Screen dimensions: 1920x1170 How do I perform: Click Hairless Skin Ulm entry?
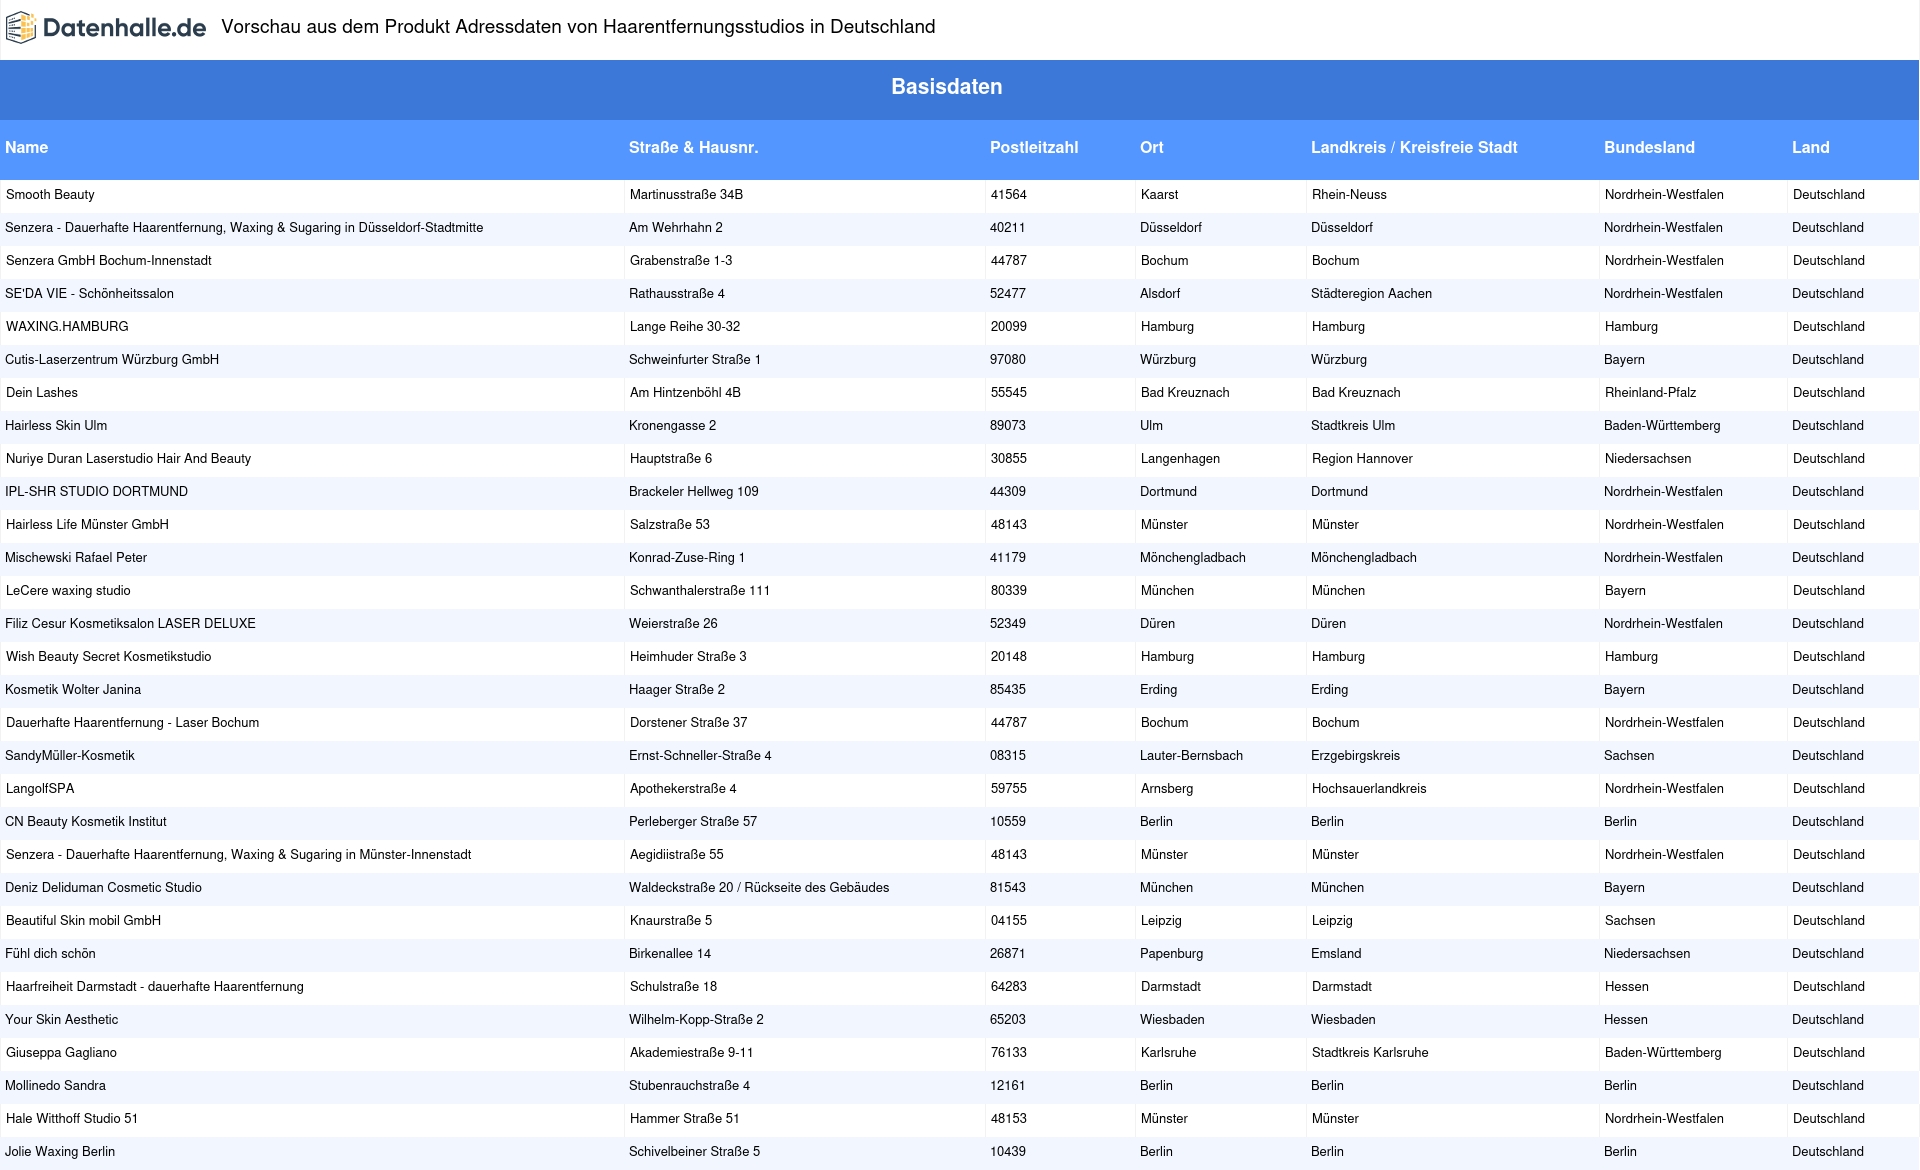[x=56, y=426]
